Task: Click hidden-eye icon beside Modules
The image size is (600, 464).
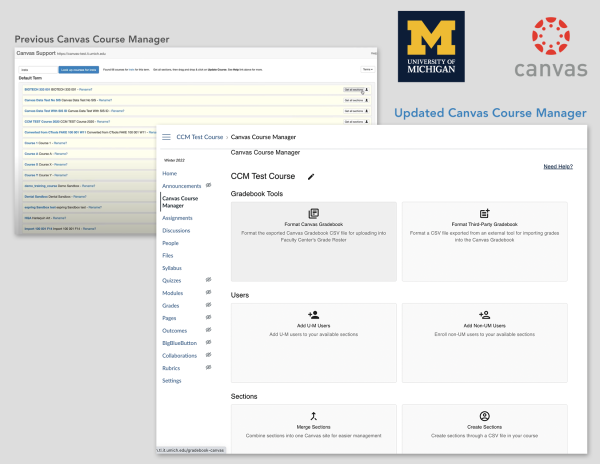Action: (209, 292)
